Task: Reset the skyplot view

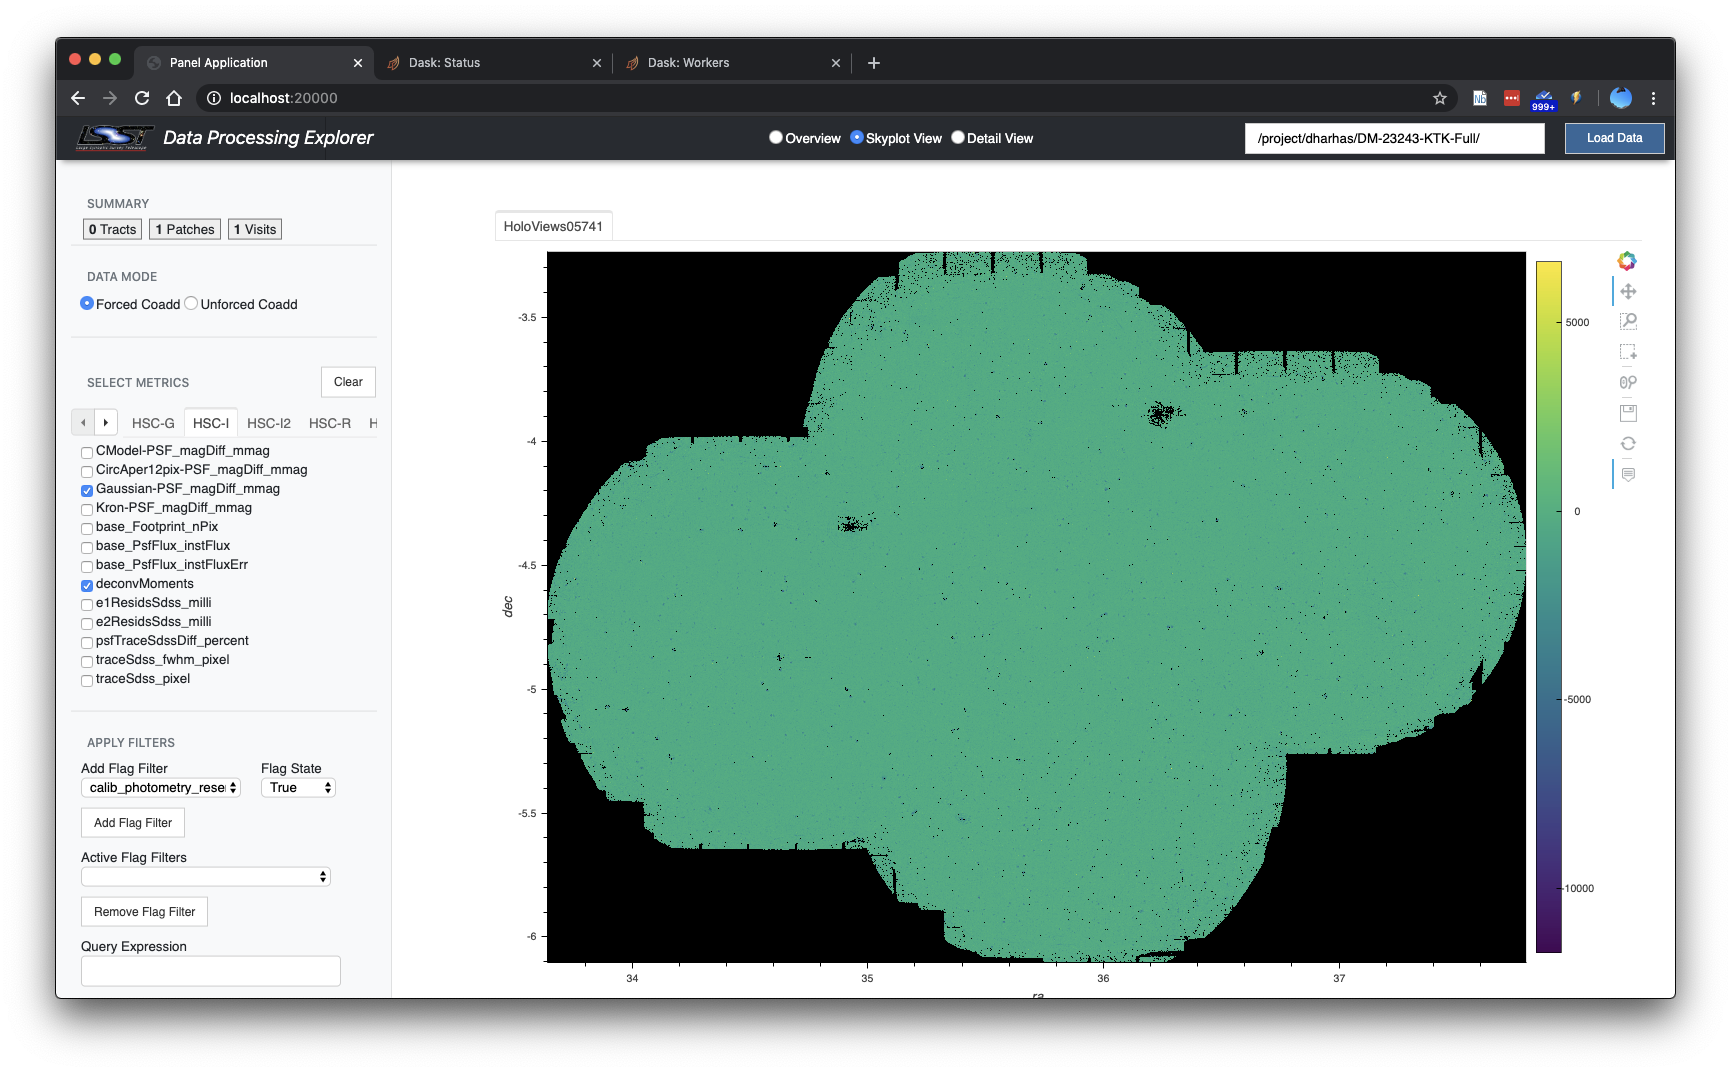Action: click(x=1629, y=443)
